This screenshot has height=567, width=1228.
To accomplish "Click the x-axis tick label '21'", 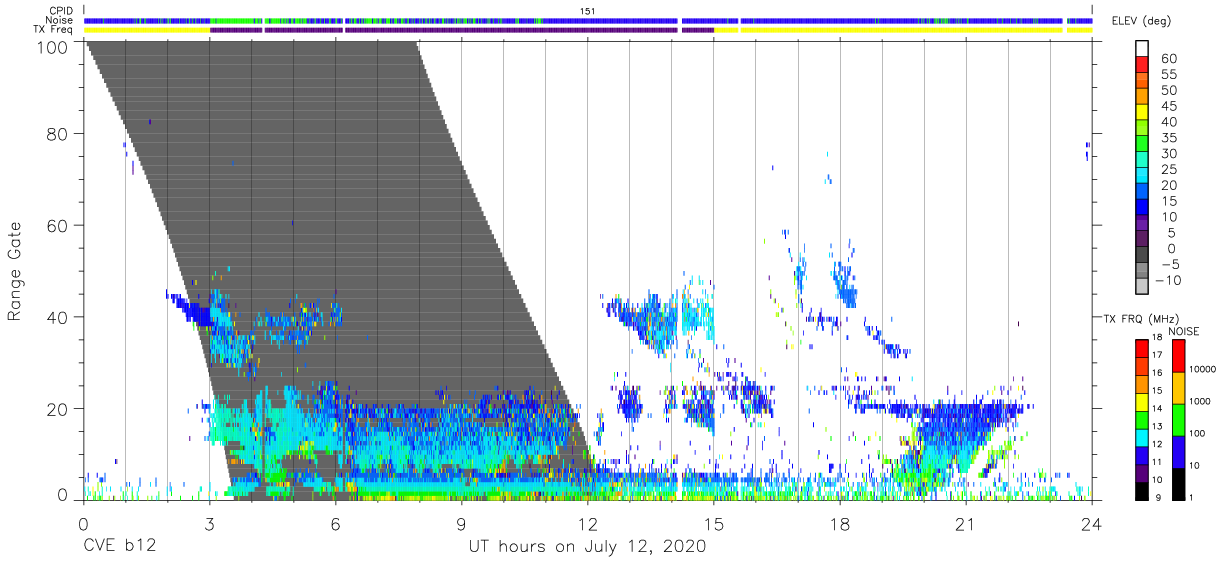I will 966,523.
